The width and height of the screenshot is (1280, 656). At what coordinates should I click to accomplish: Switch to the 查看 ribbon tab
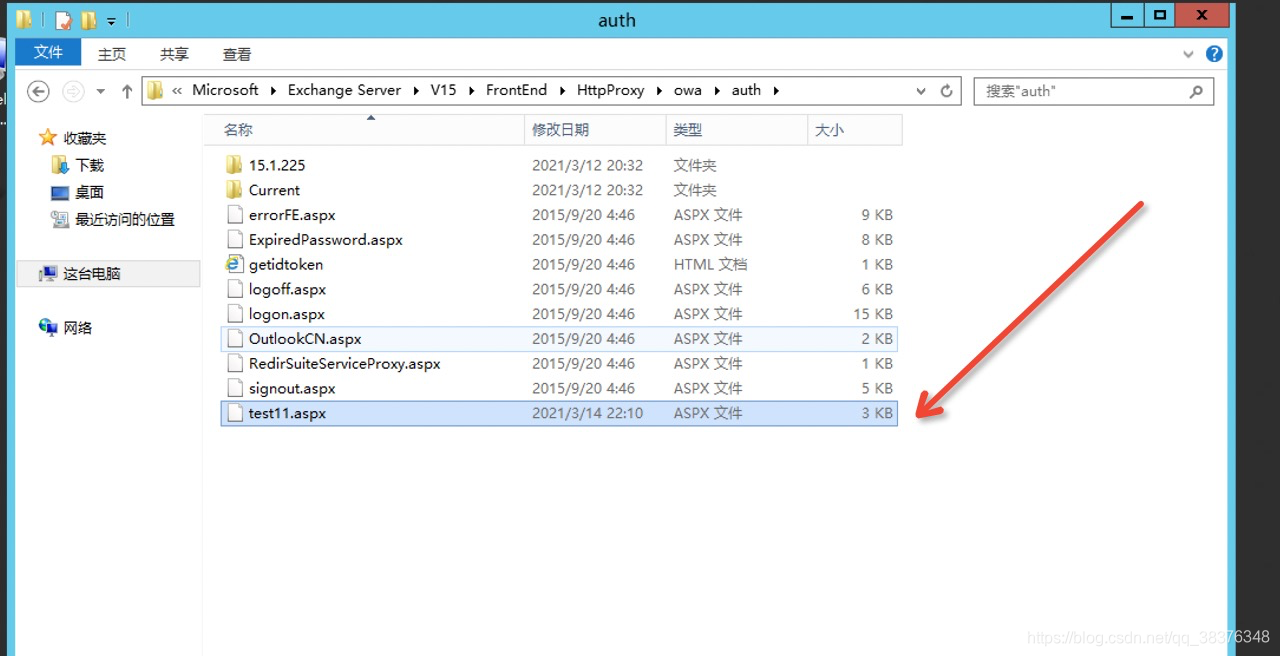click(x=237, y=54)
